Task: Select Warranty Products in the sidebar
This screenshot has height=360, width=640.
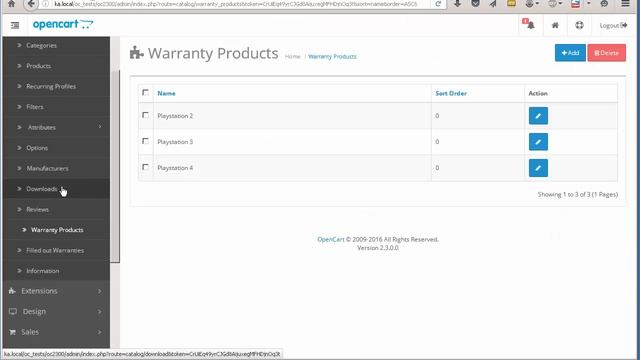Action: 56,230
